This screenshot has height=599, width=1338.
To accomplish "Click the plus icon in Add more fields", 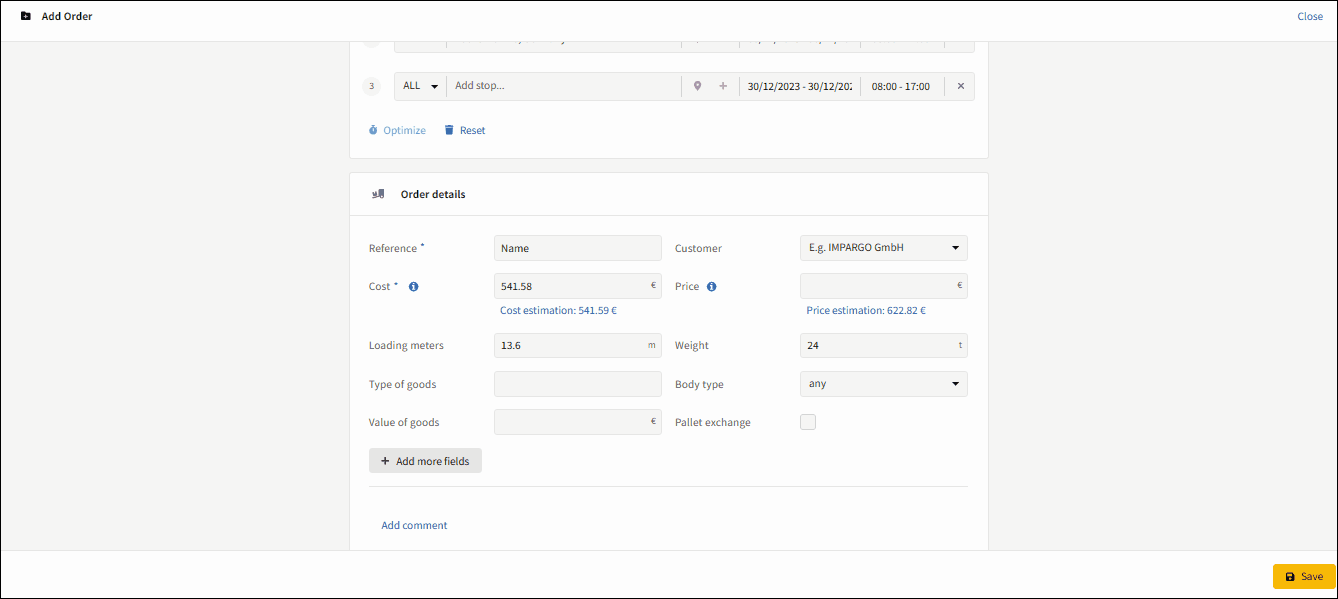I will [x=385, y=461].
